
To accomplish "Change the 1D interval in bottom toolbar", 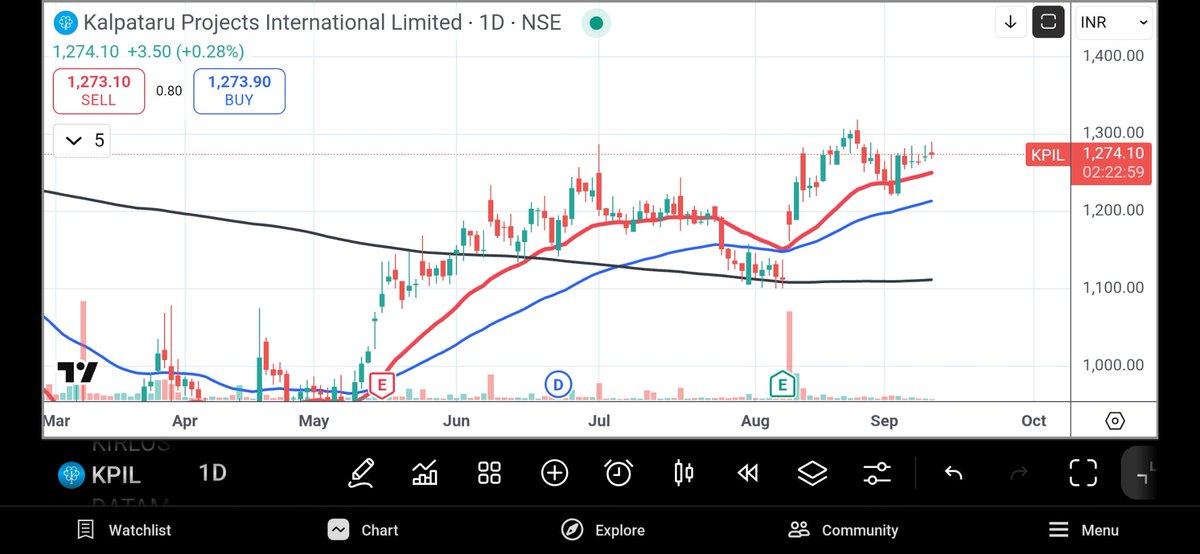I will coord(212,473).
